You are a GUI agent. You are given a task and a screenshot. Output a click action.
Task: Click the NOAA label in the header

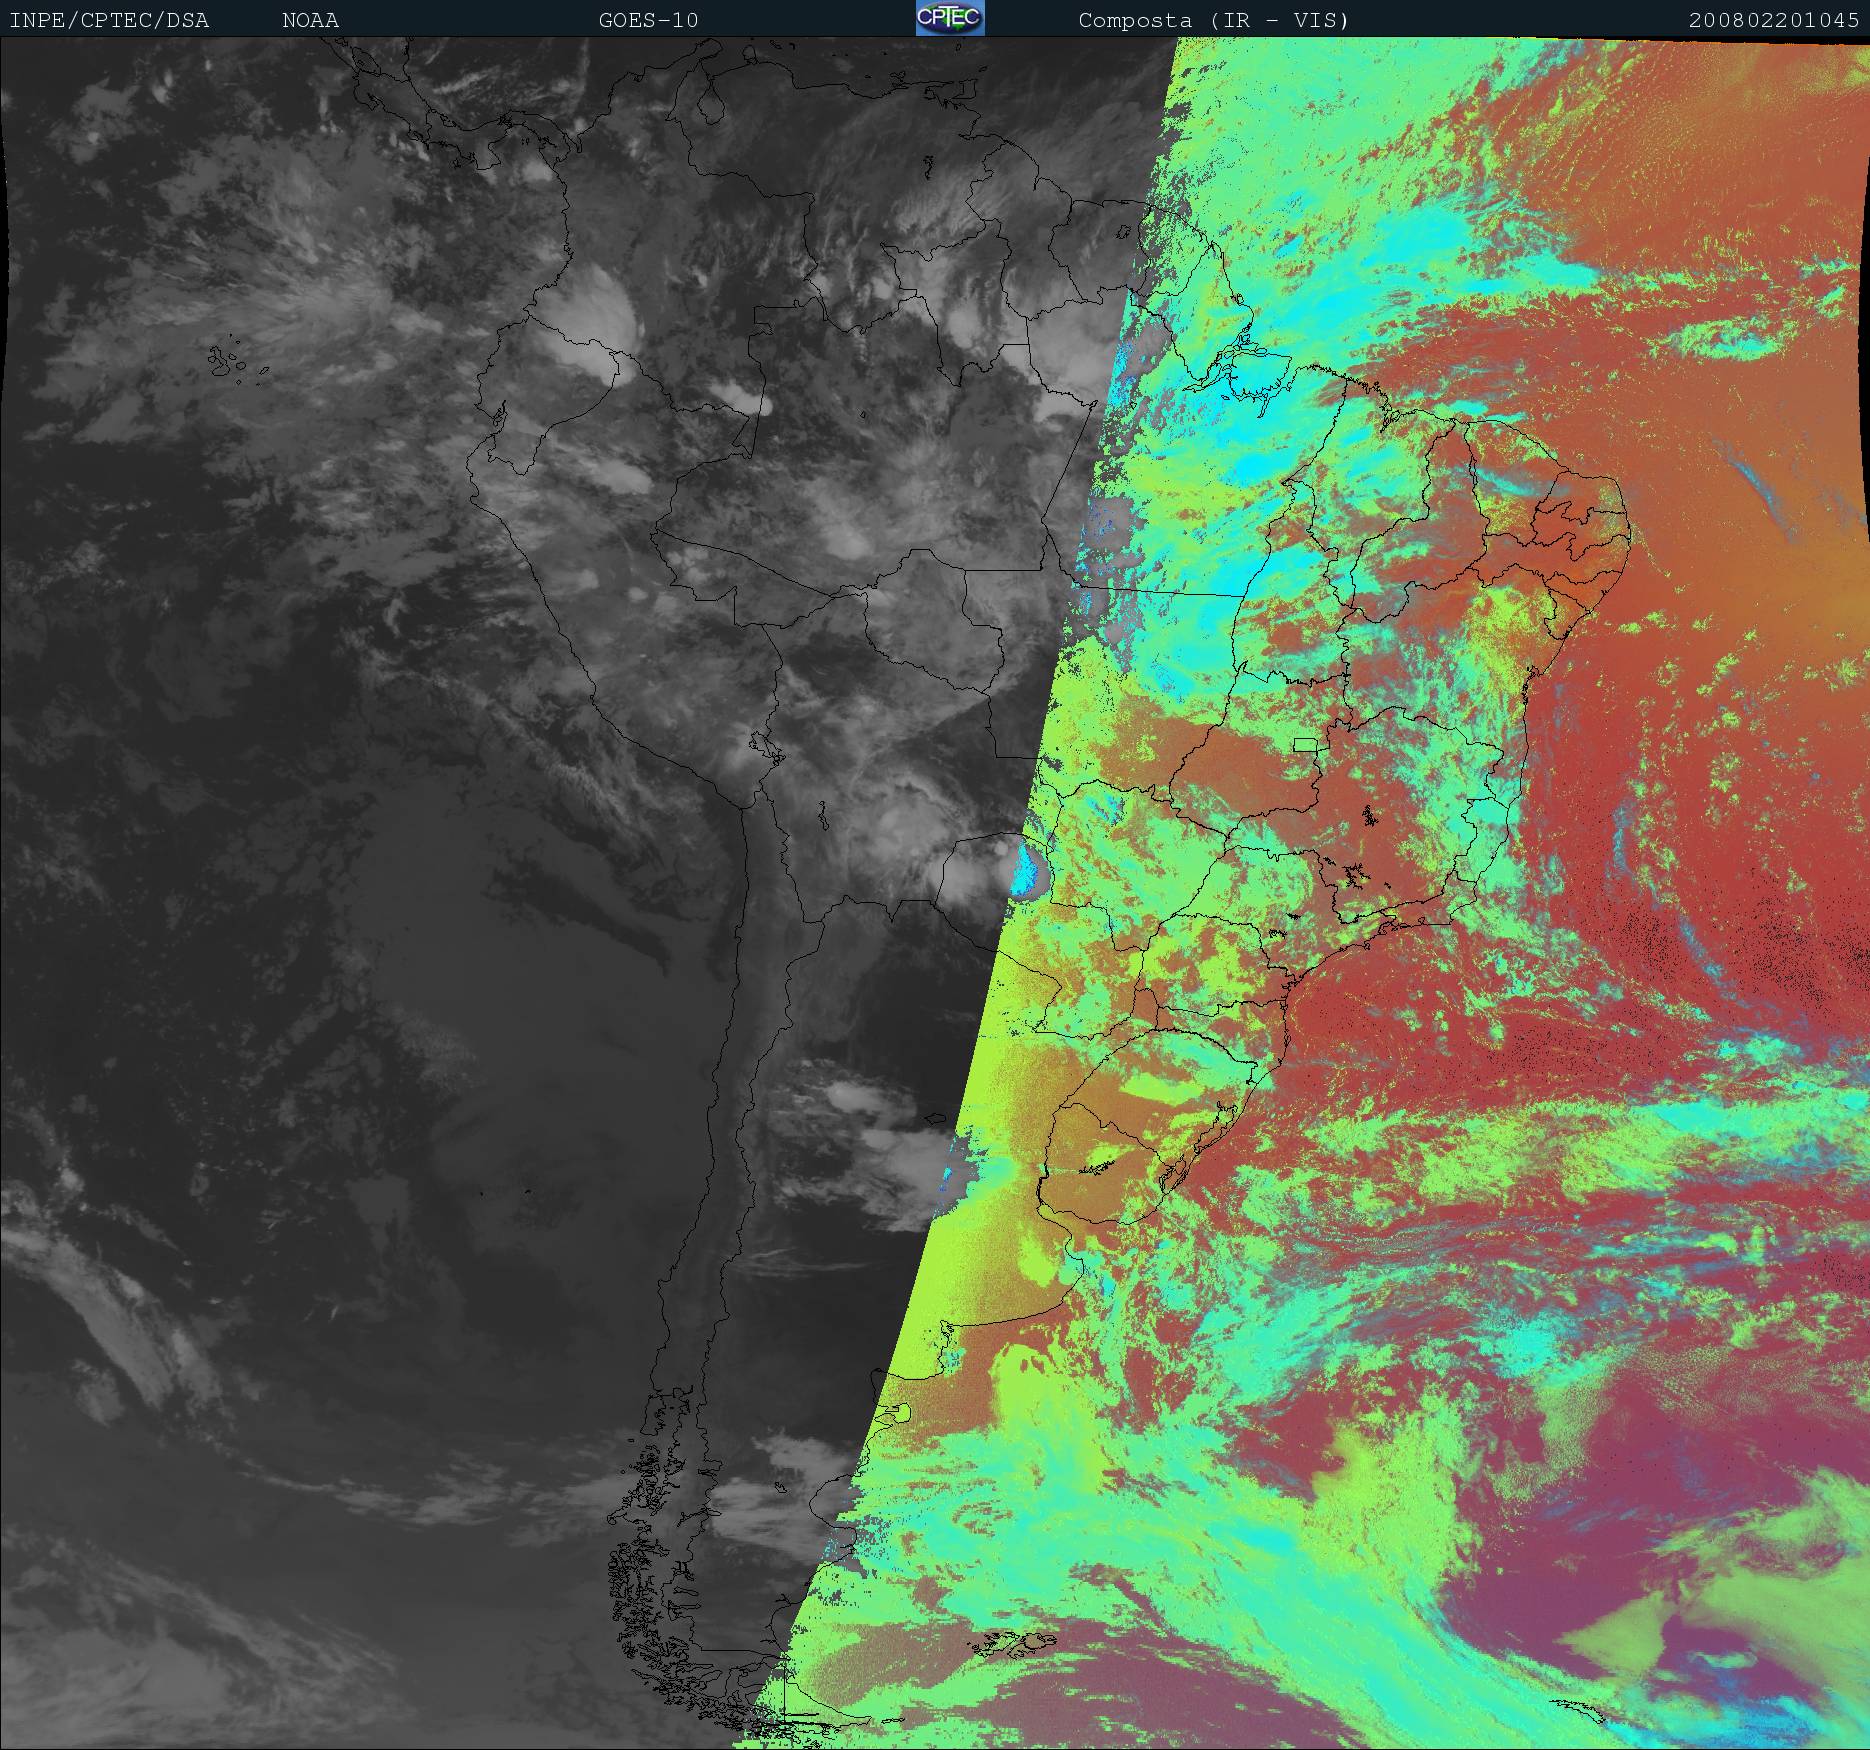(x=310, y=20)
